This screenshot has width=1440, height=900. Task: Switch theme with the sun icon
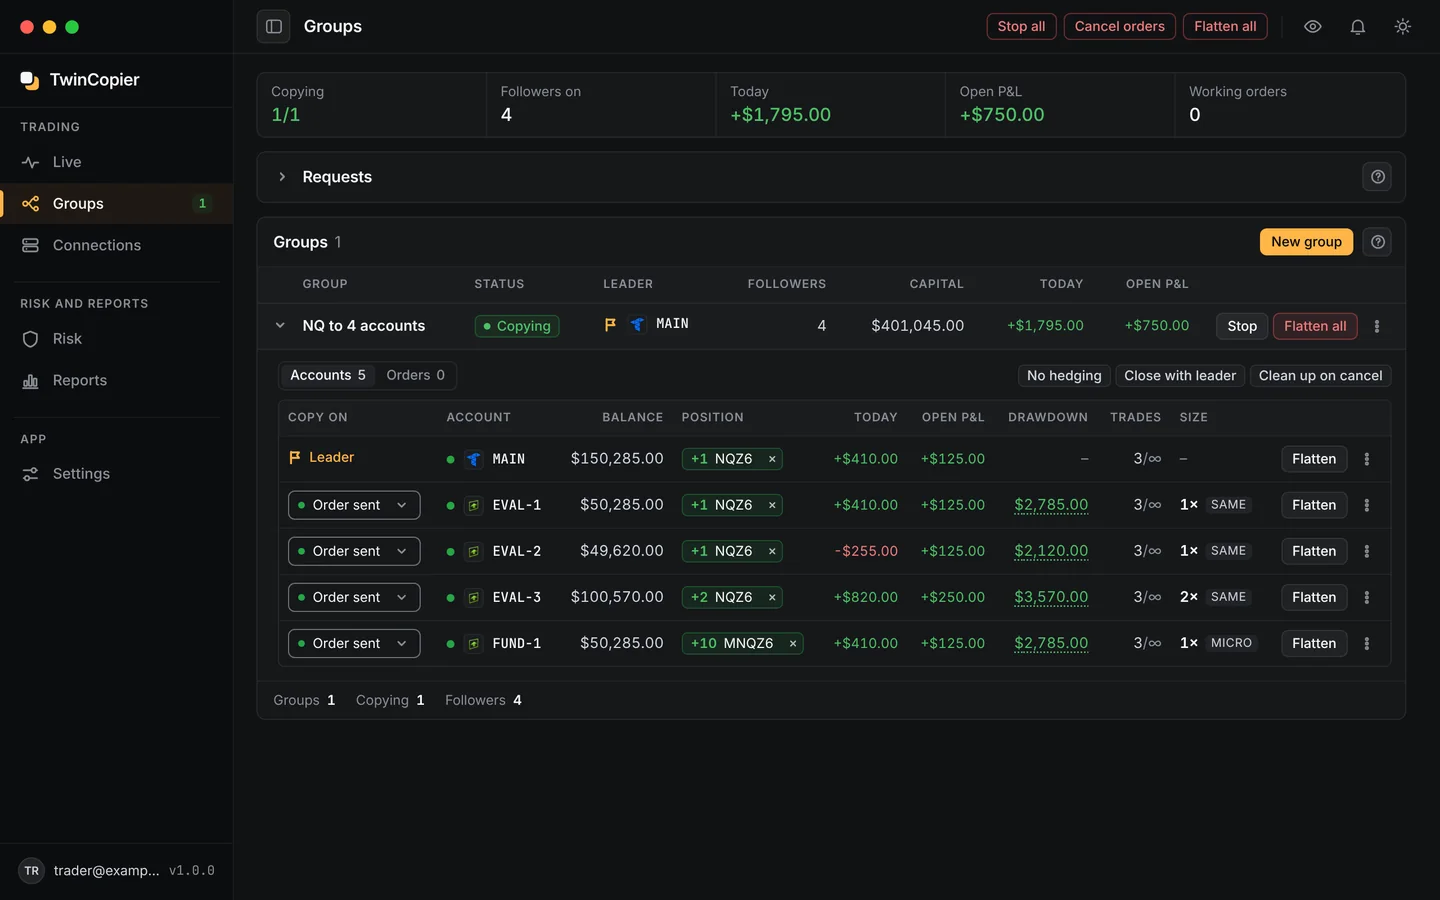coord(1402,27)
